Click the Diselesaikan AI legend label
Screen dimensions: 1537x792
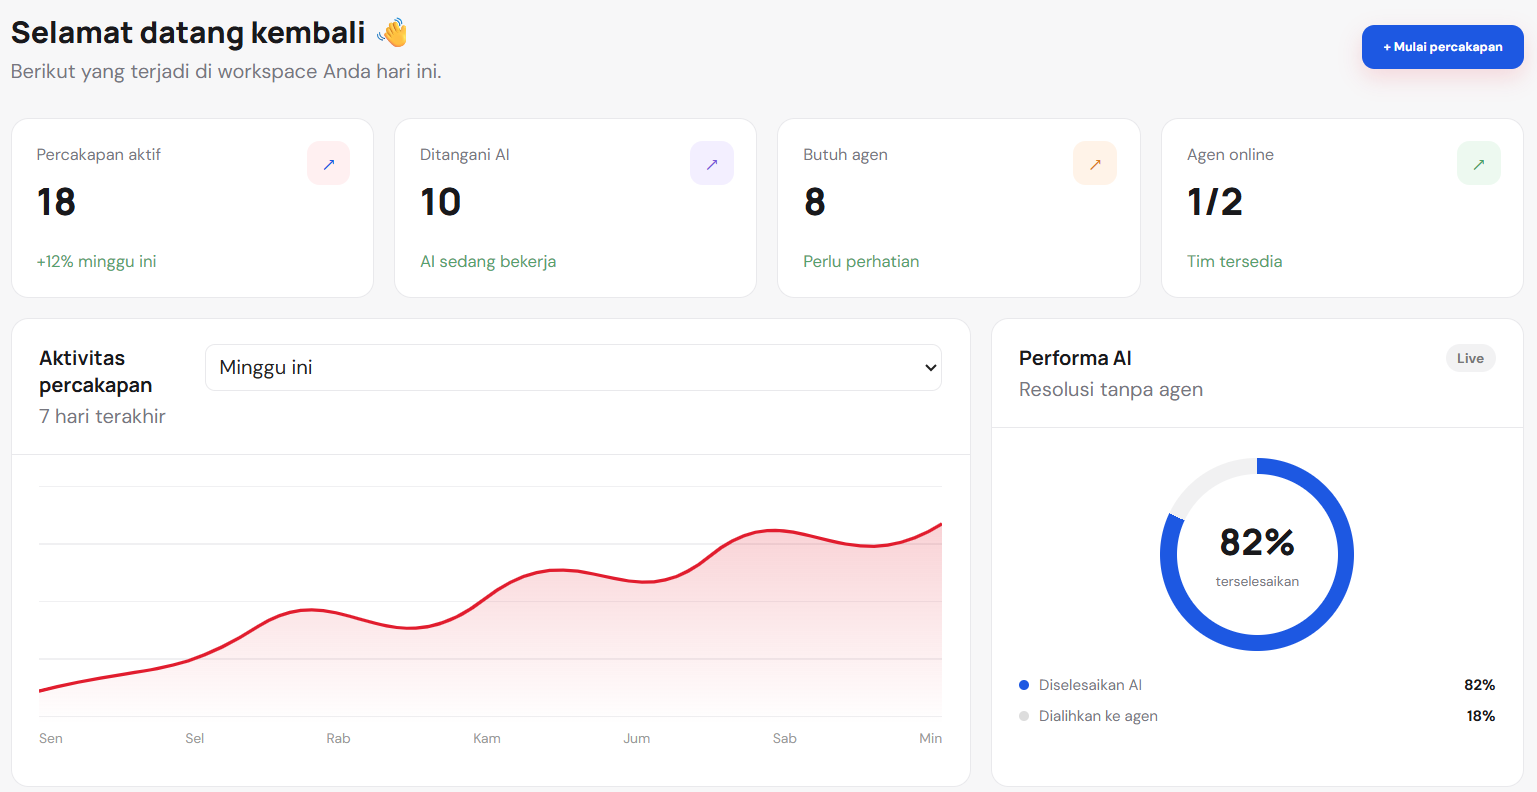(x=1090, y=685)
